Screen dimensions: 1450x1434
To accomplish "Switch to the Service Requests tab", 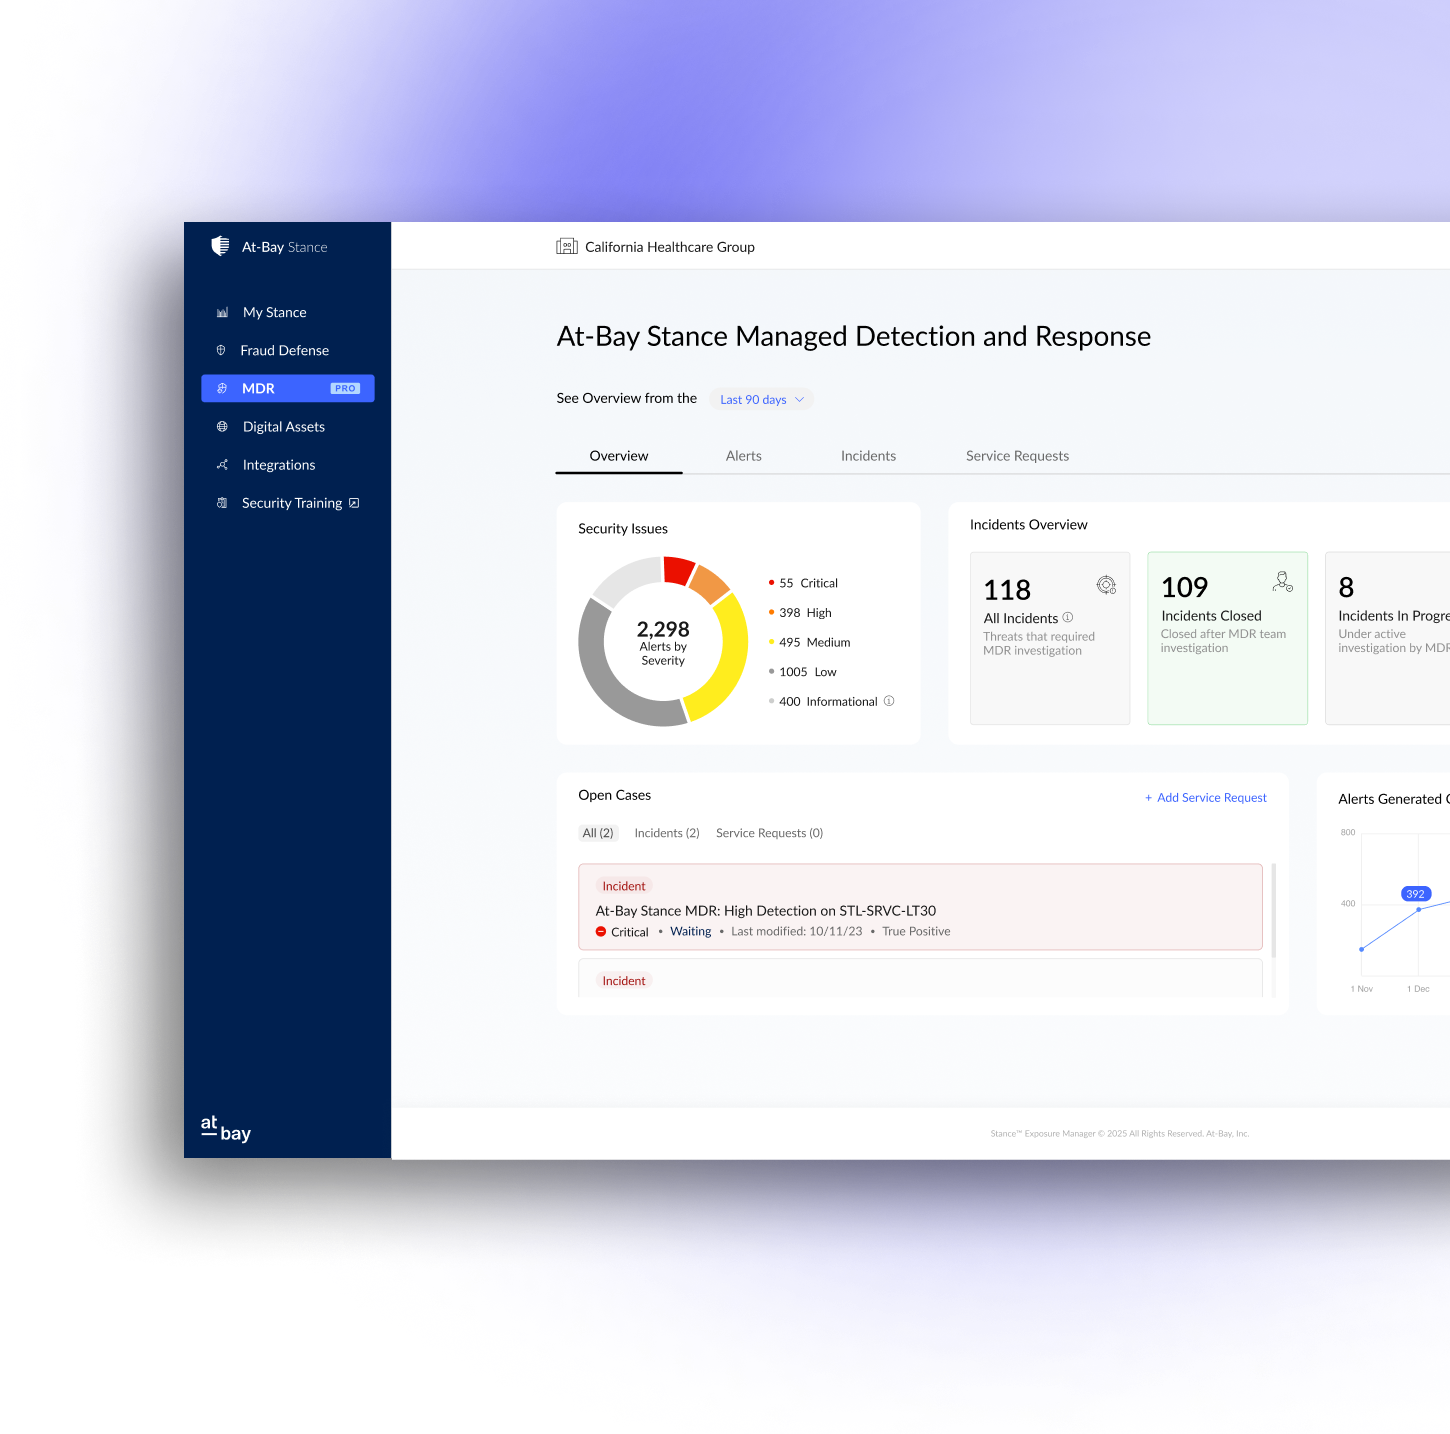I will (1017, 456).
